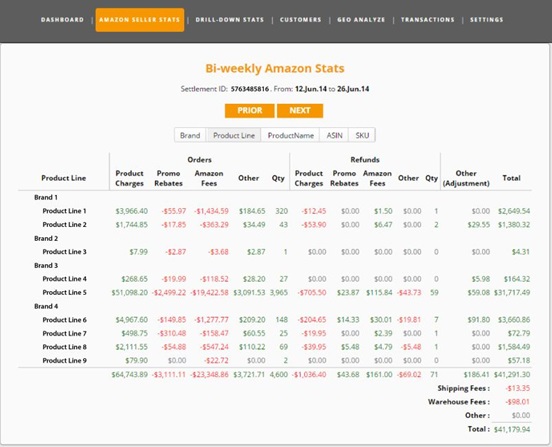Click the Warehouse Fees value -$98.01
This screenshot has height=447, width=552.
(x=518, y=402)
